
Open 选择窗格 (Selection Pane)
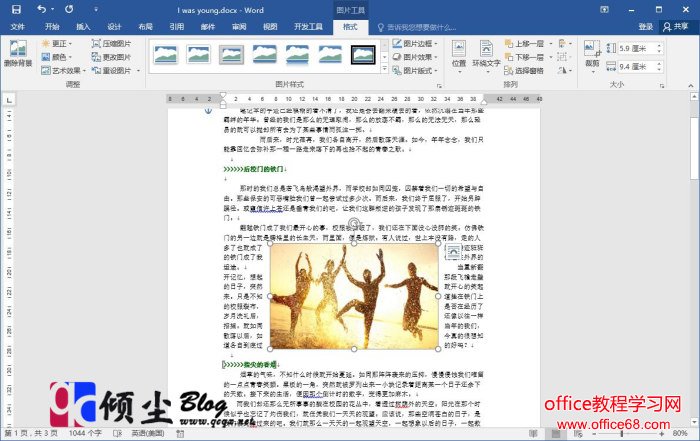click(x=524, y=71)
